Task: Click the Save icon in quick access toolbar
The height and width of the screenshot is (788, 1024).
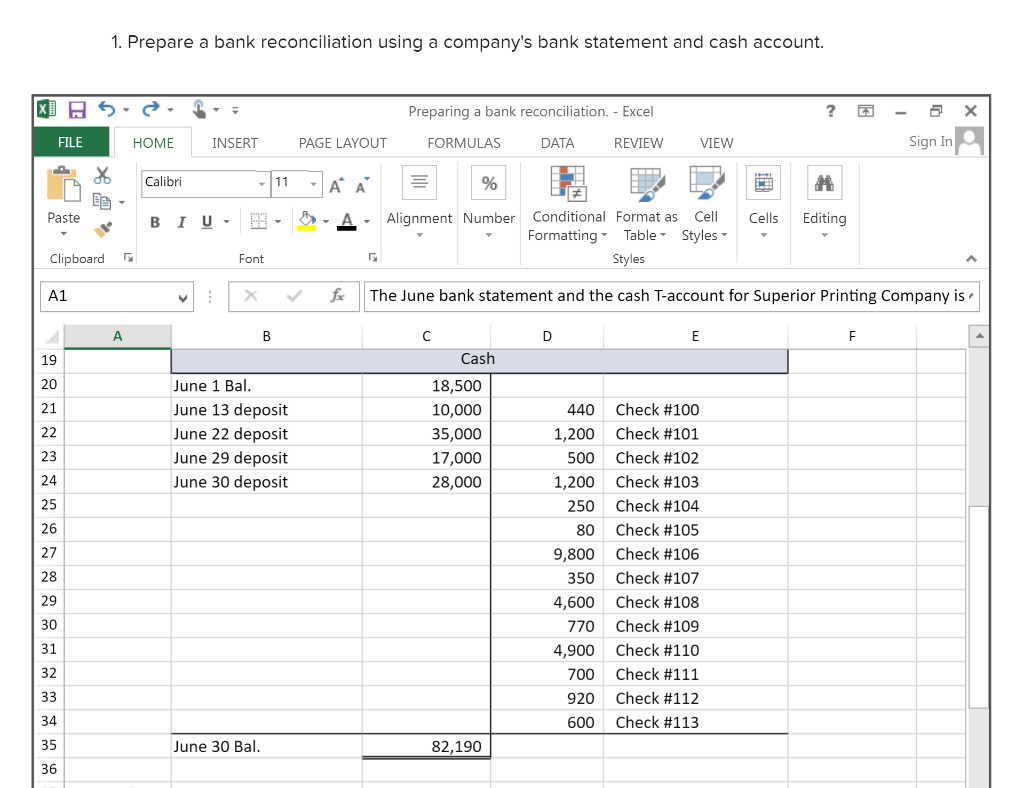Action: (75, 111)
